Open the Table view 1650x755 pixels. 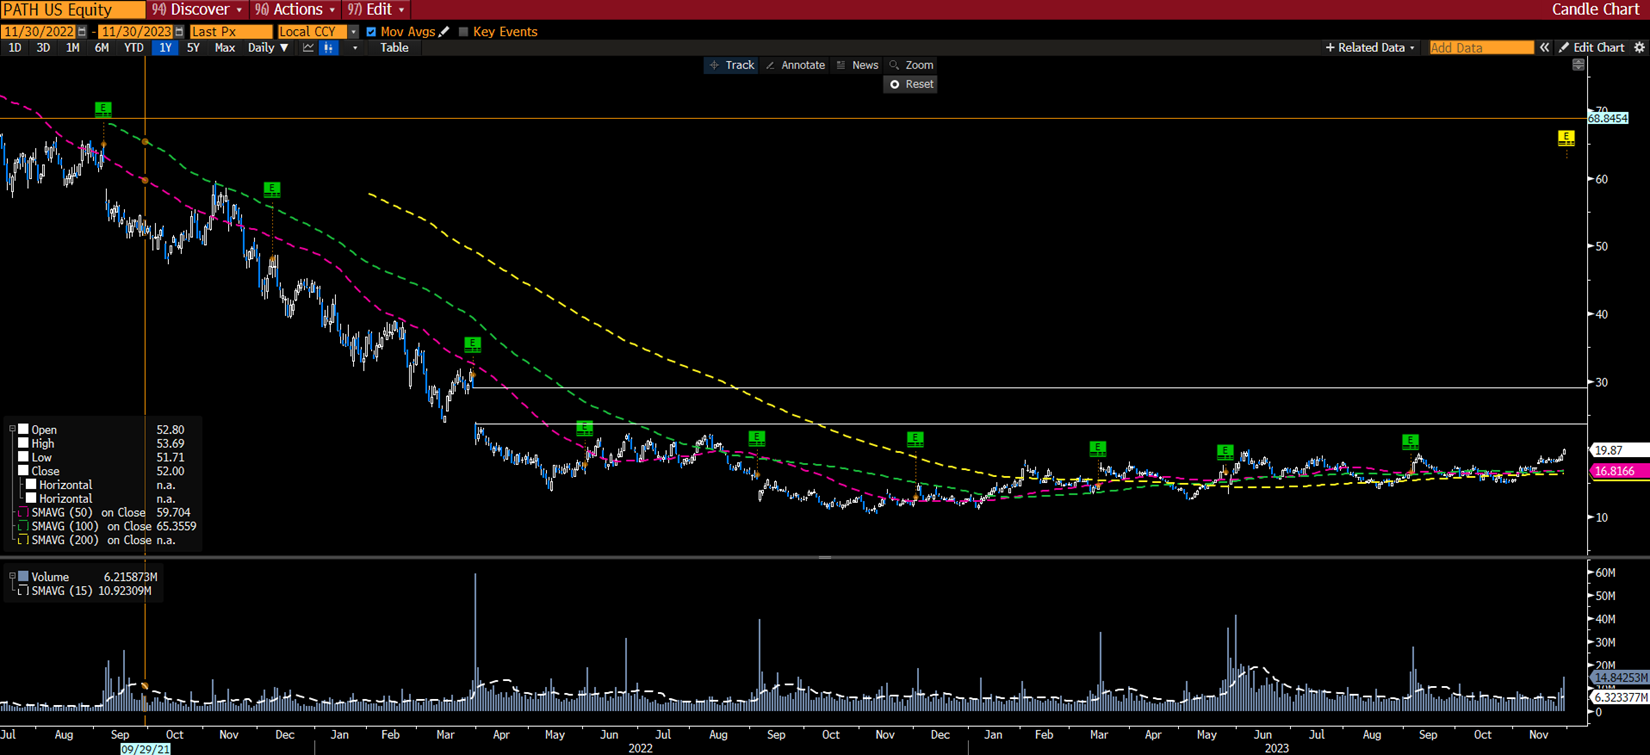[x=394, y=48]
